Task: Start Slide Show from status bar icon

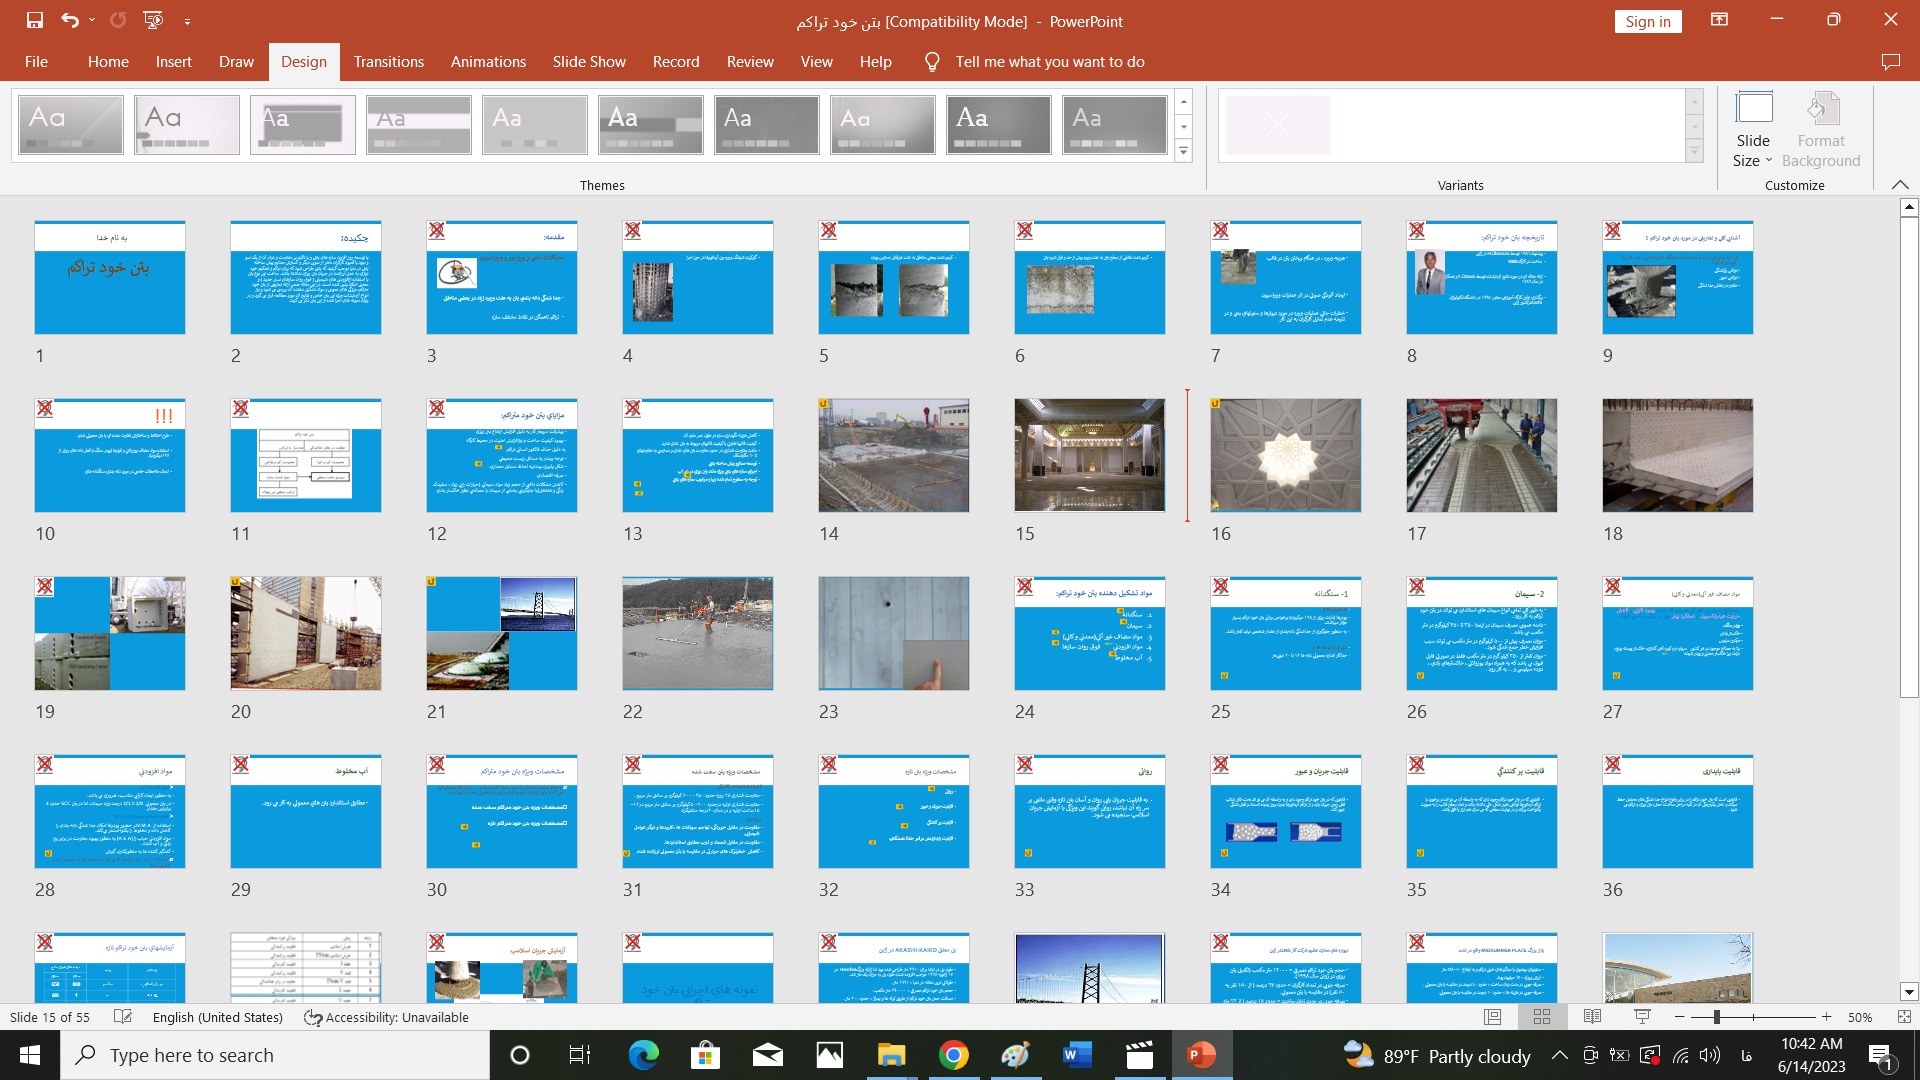Action: 1642,1017
